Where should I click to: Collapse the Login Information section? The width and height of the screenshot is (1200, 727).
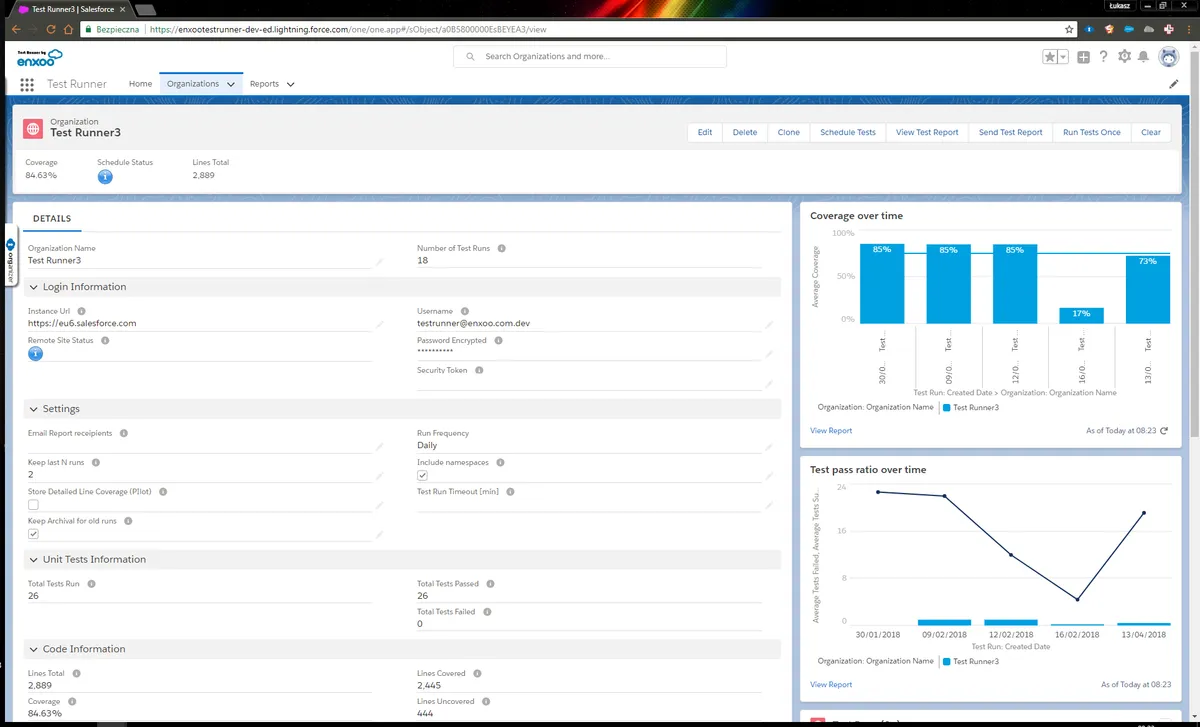tap(33, 287)
